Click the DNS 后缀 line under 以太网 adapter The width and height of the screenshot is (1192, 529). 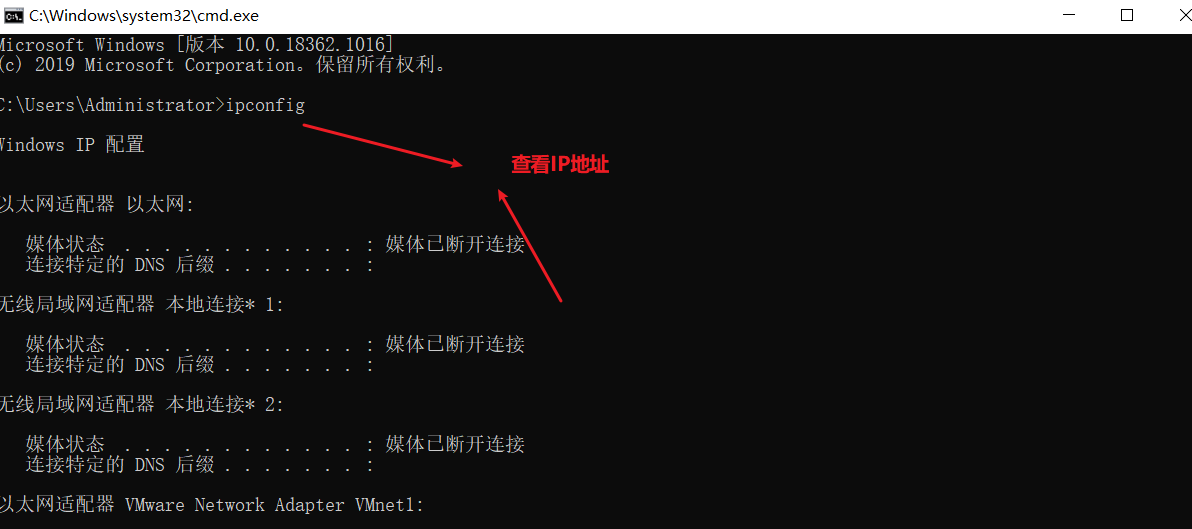click(200, 265)
